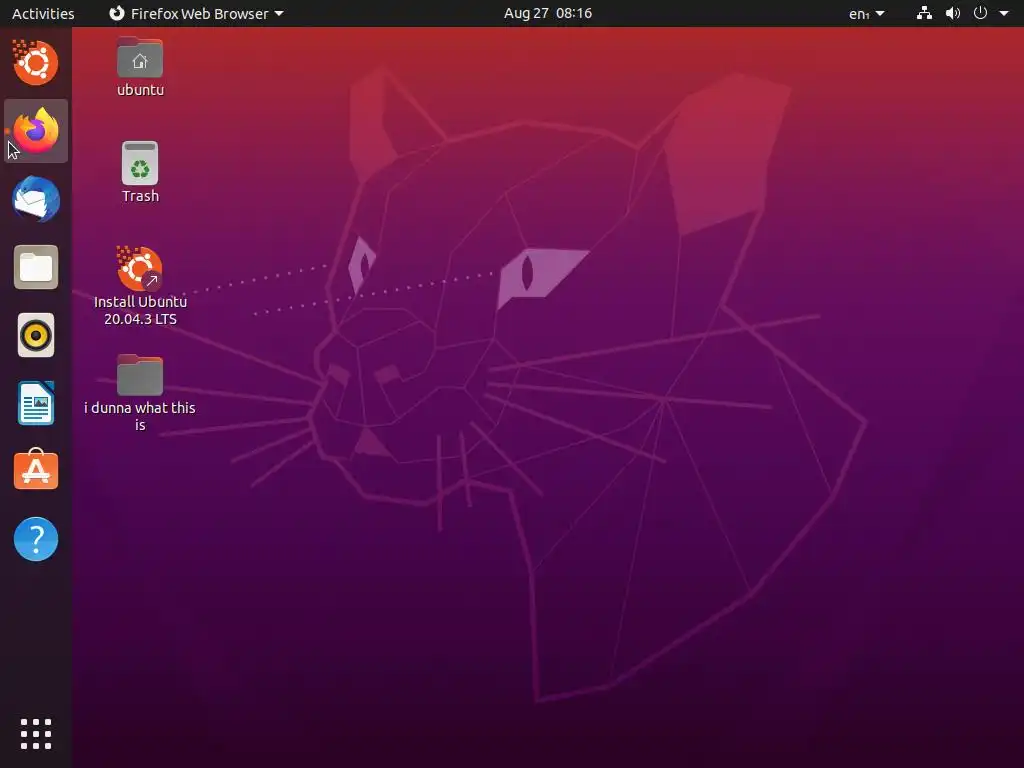Expand the system menu arrow
Viewport: 1024px width, 768px height.
click(1004, 13)
